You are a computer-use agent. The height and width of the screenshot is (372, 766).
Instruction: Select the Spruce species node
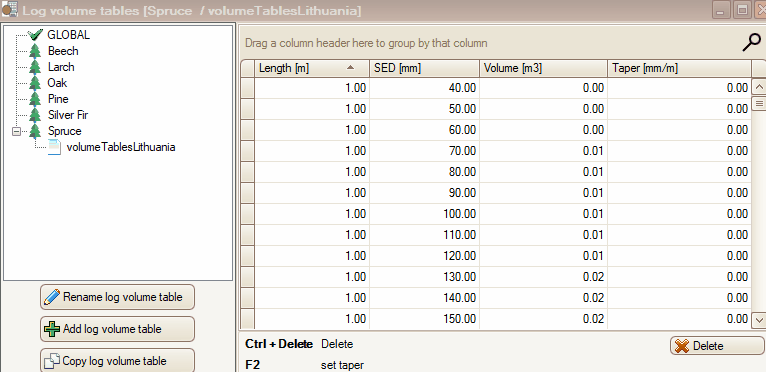[64, 131]
